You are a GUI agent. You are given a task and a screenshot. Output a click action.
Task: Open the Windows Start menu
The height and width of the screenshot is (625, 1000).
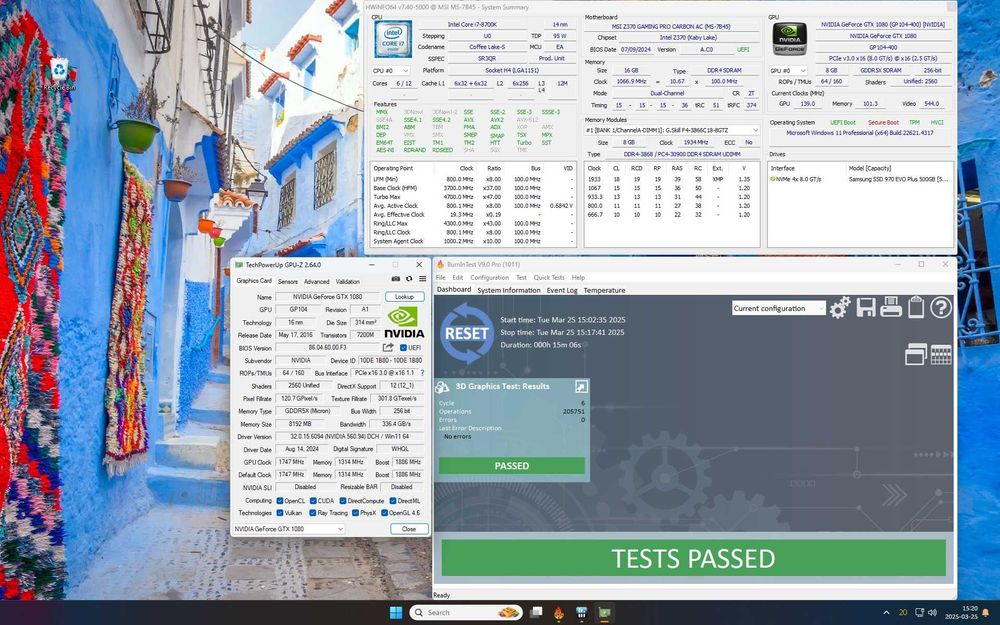[395, 613]
